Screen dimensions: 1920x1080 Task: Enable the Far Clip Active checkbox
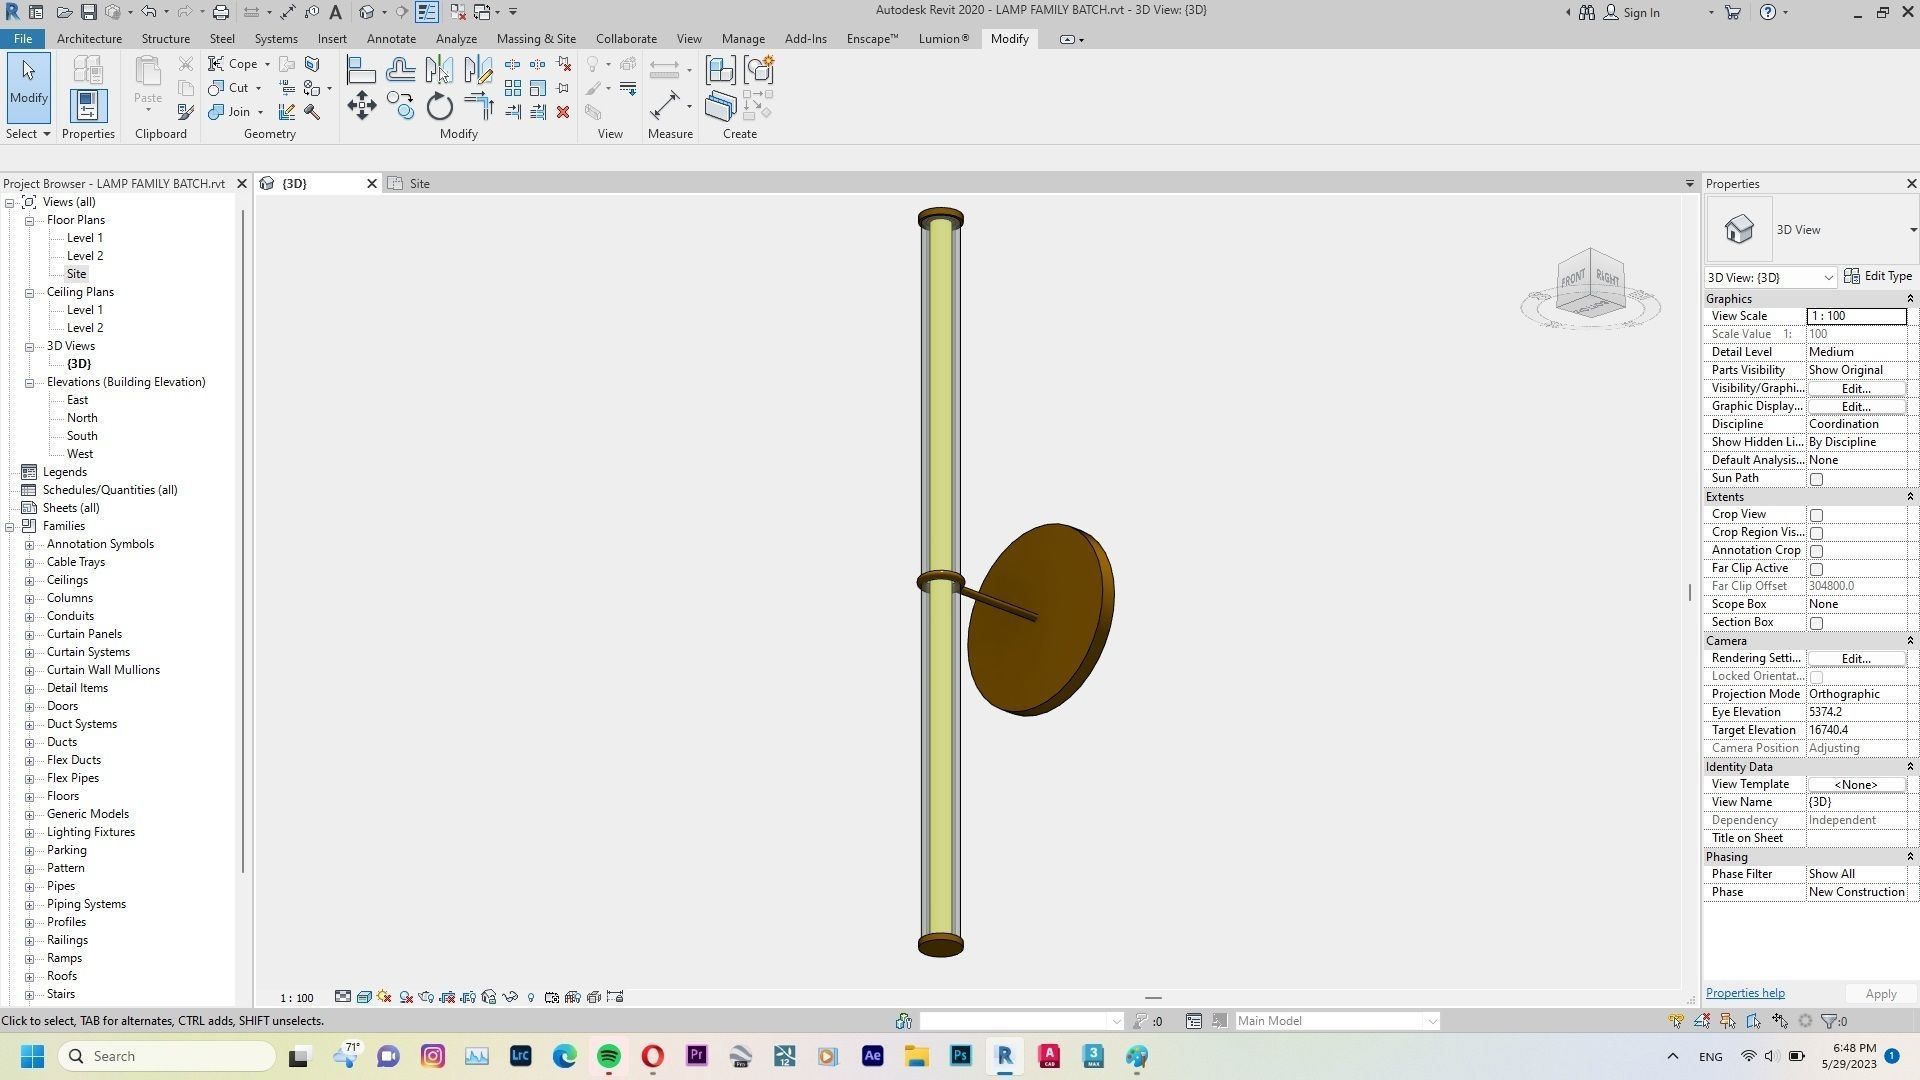[1816, 569]
